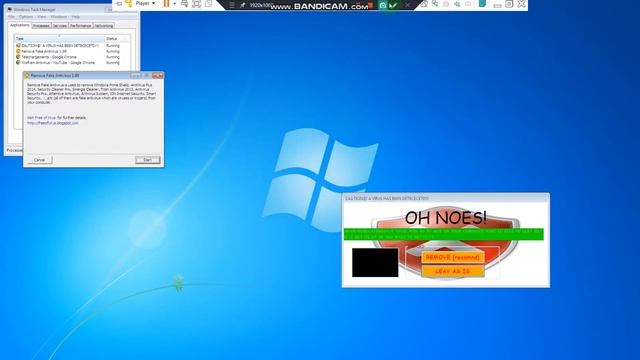The height and width of the screenshot is (360, 640).
Task: Open the Player dropdown in the VM toolbar
Action: (x=145, y=3)
